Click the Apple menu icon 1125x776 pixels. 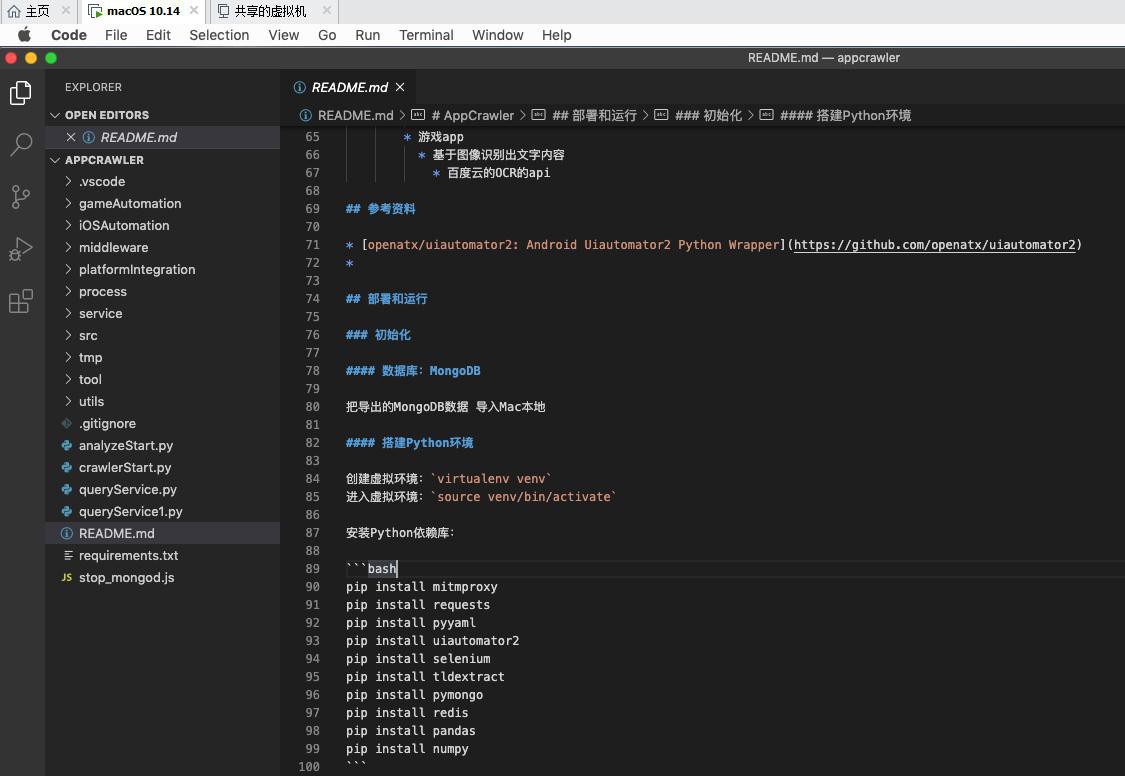coord(24,34)
